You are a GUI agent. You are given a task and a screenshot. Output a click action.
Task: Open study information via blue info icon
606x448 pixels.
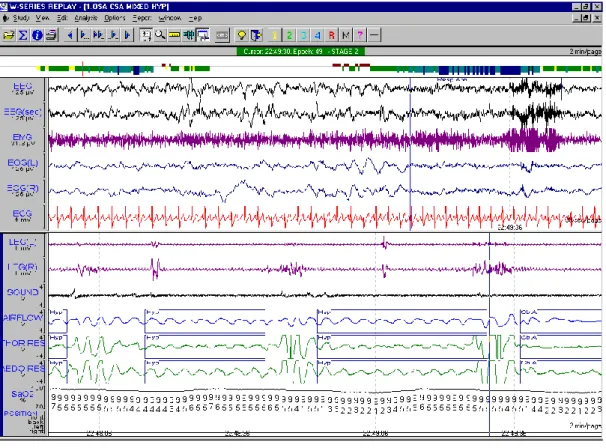tap(37, 36)
